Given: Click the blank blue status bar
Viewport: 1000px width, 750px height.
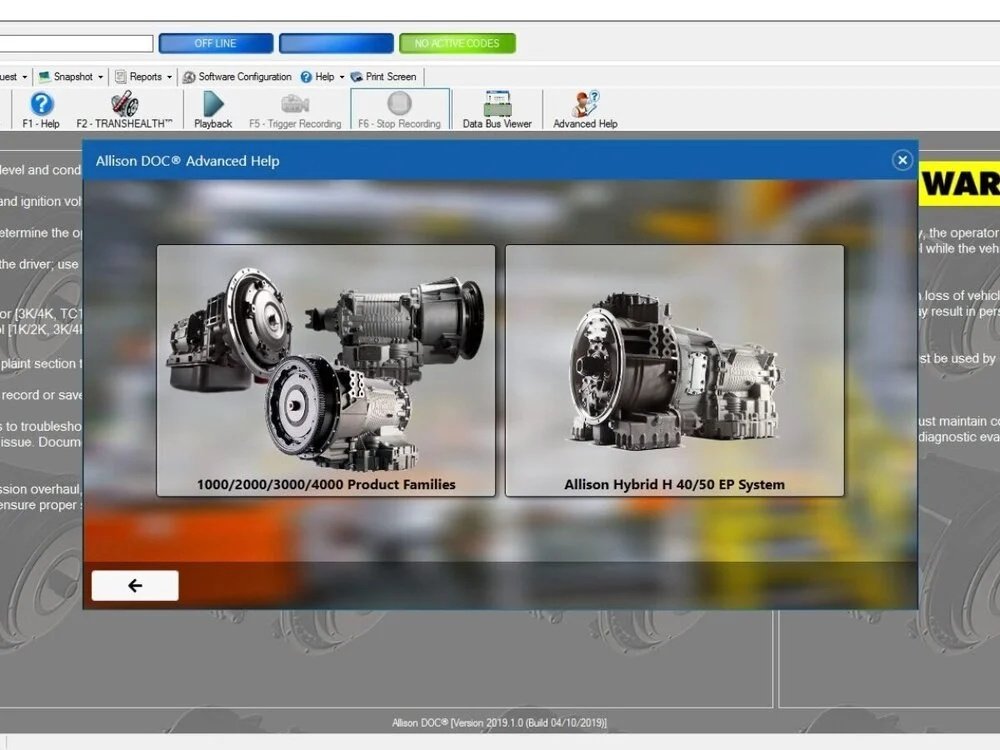Looking at the screenshot, I should point(336,44).
